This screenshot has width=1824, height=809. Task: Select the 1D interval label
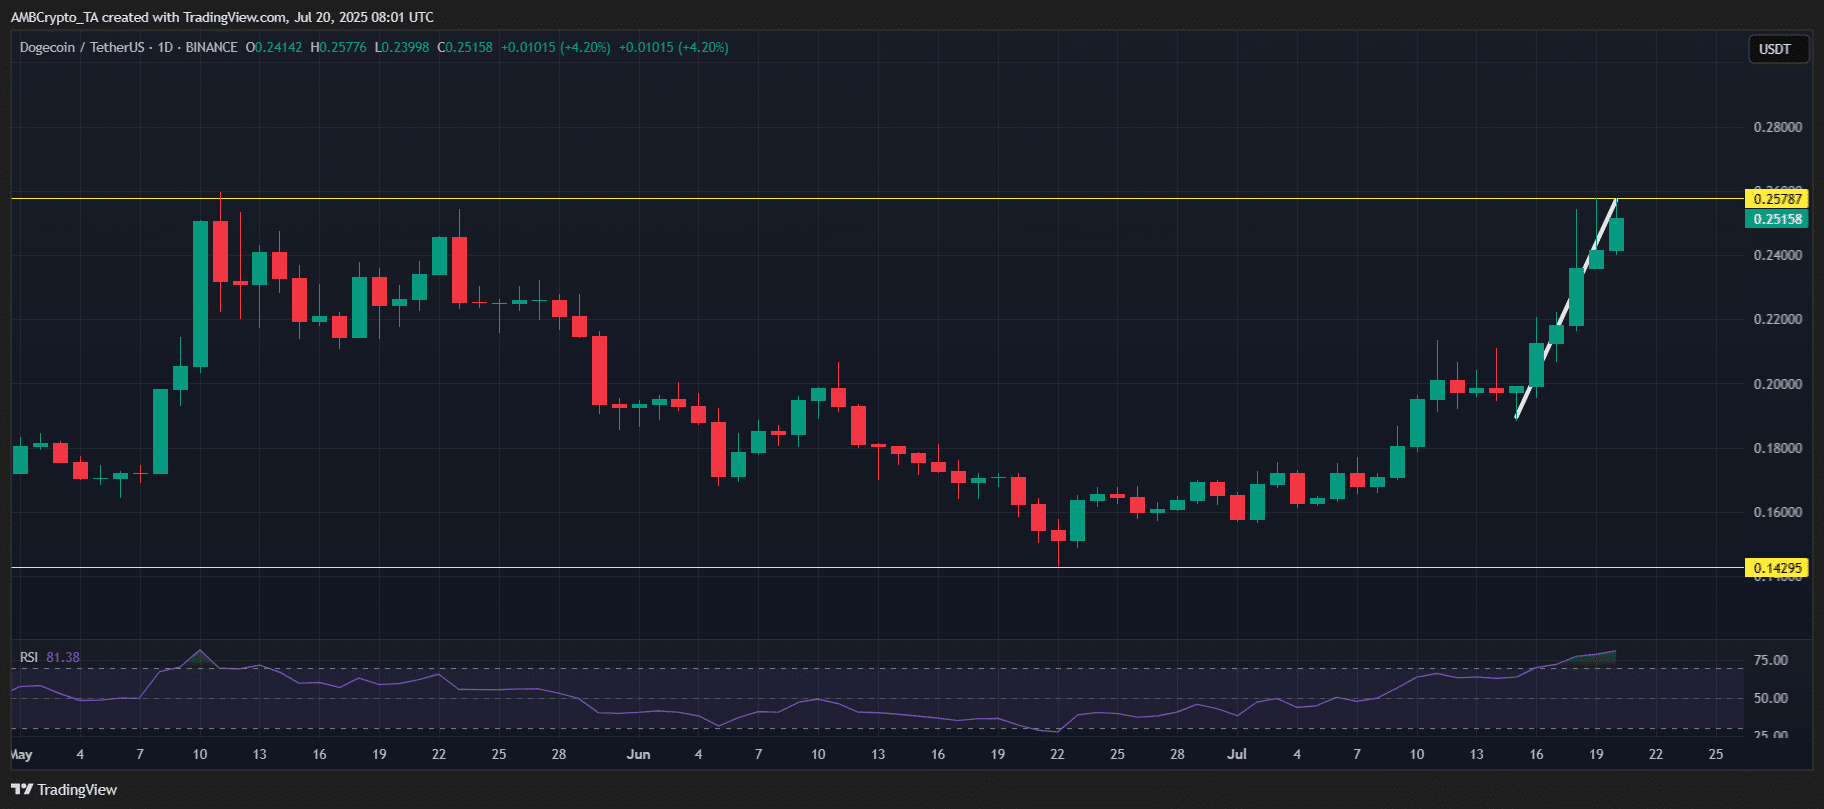166,47
